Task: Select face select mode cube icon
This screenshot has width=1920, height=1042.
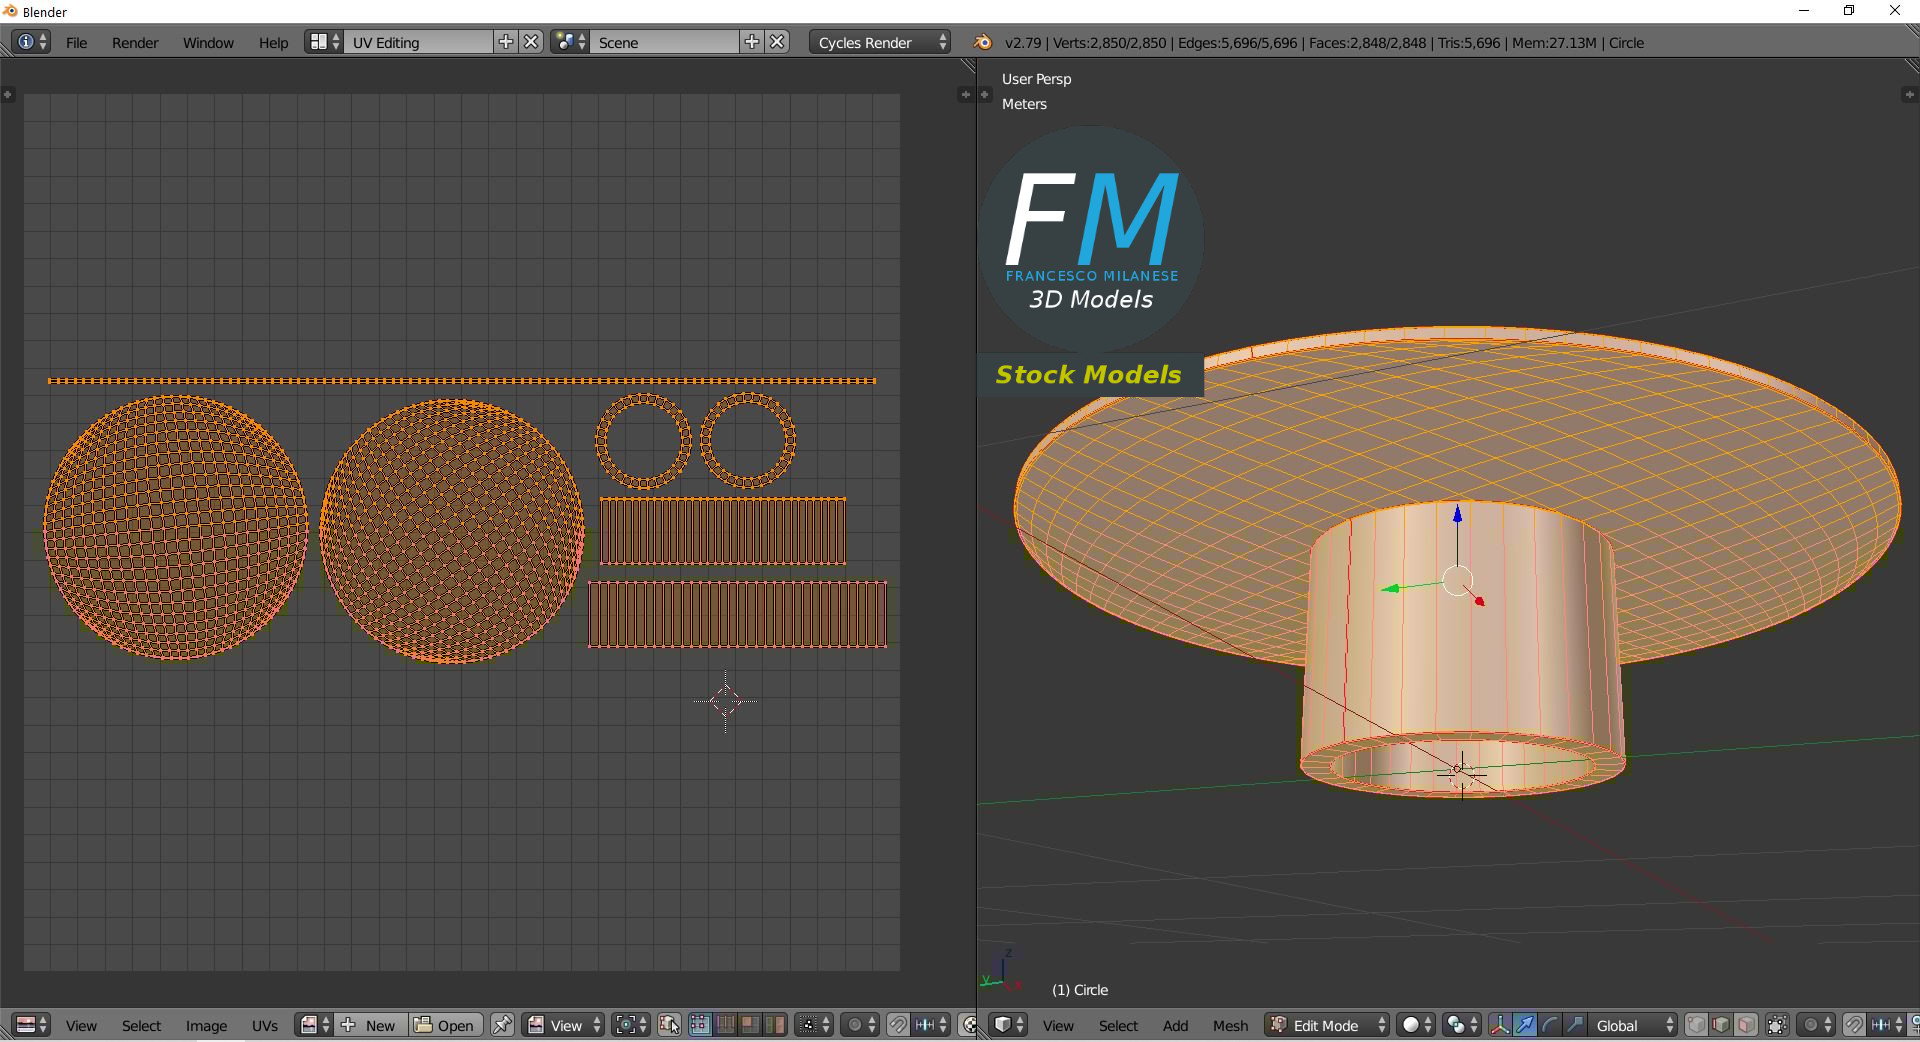Action: click(x=1746, y=1025)
